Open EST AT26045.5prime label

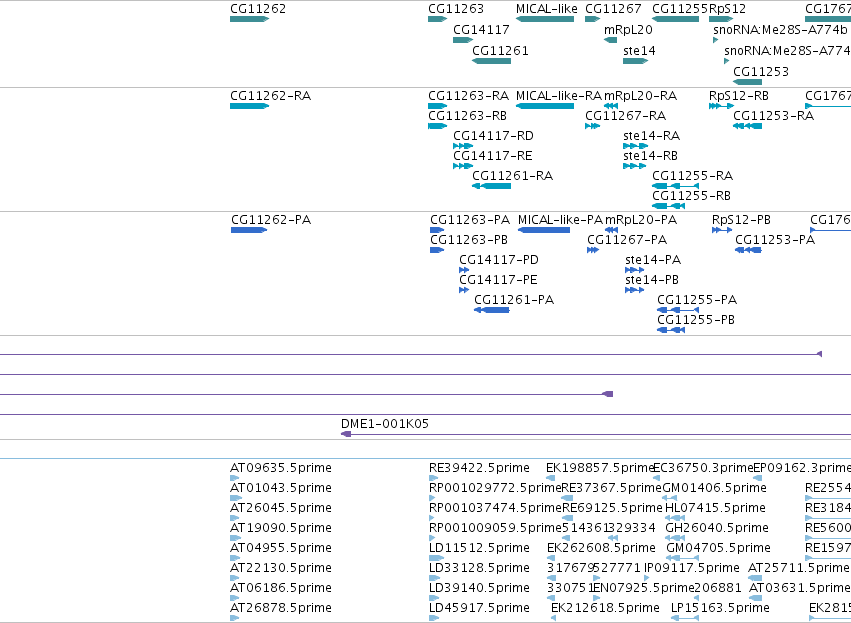[x=281, y=508]
